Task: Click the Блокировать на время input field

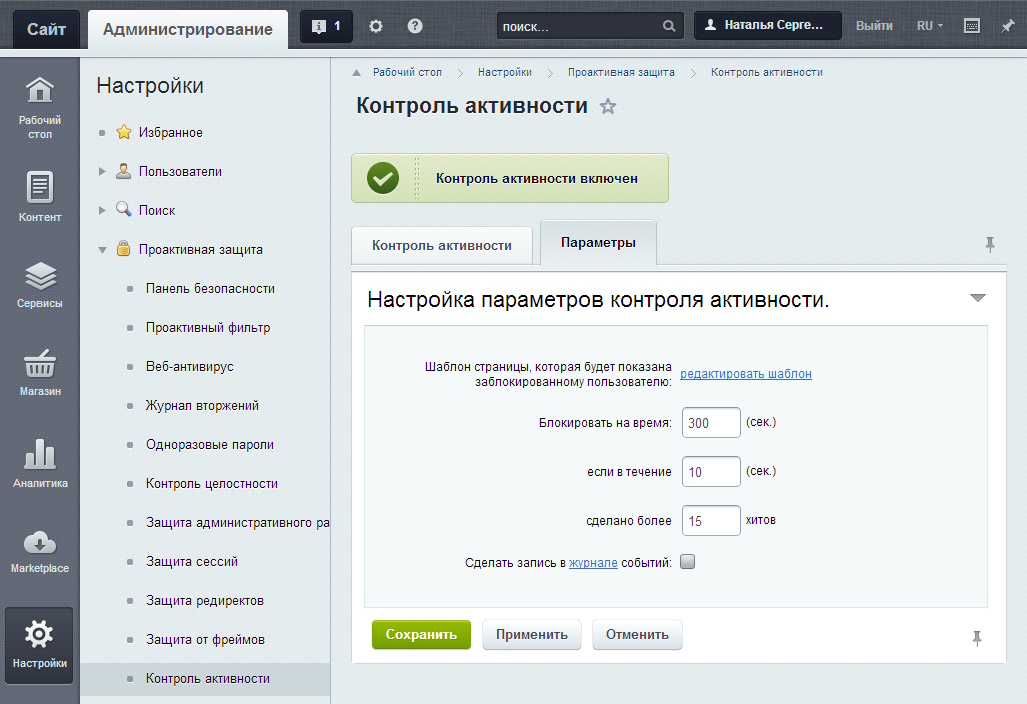Action: tap(710, 422)
